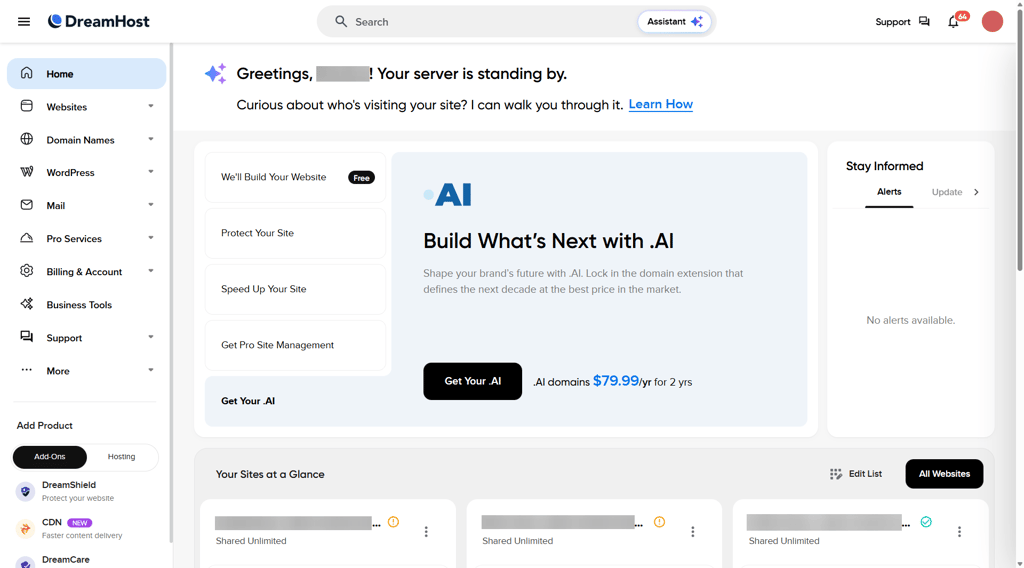Click the Mail envelope icon
1024x568 pixels.
[x=26, y=205]
